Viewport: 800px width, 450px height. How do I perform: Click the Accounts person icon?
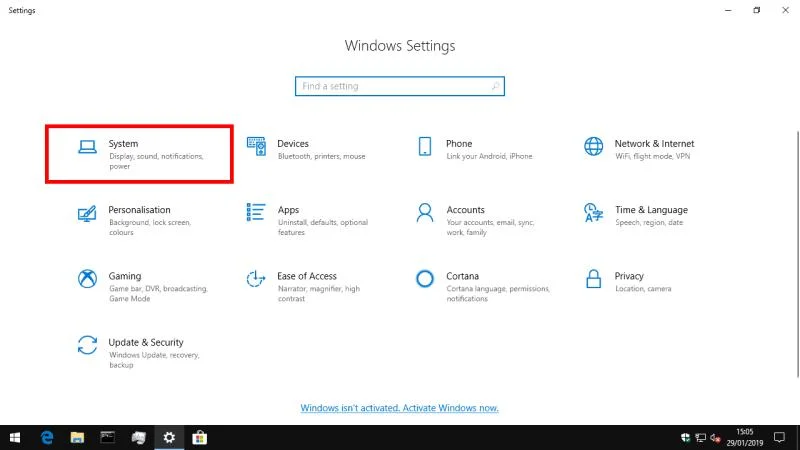[424, 213]
